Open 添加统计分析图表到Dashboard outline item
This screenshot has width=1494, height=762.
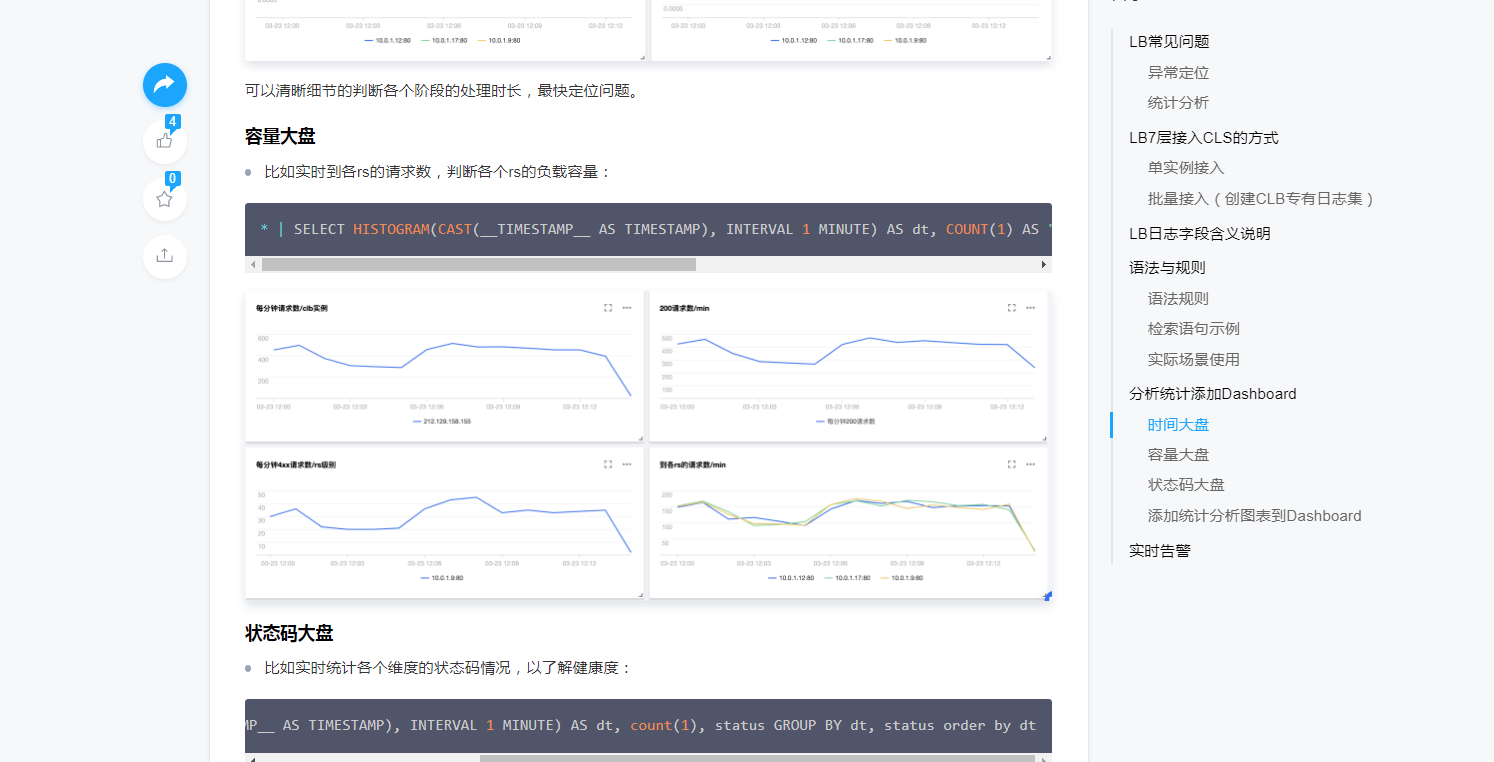click(1255, 516)
